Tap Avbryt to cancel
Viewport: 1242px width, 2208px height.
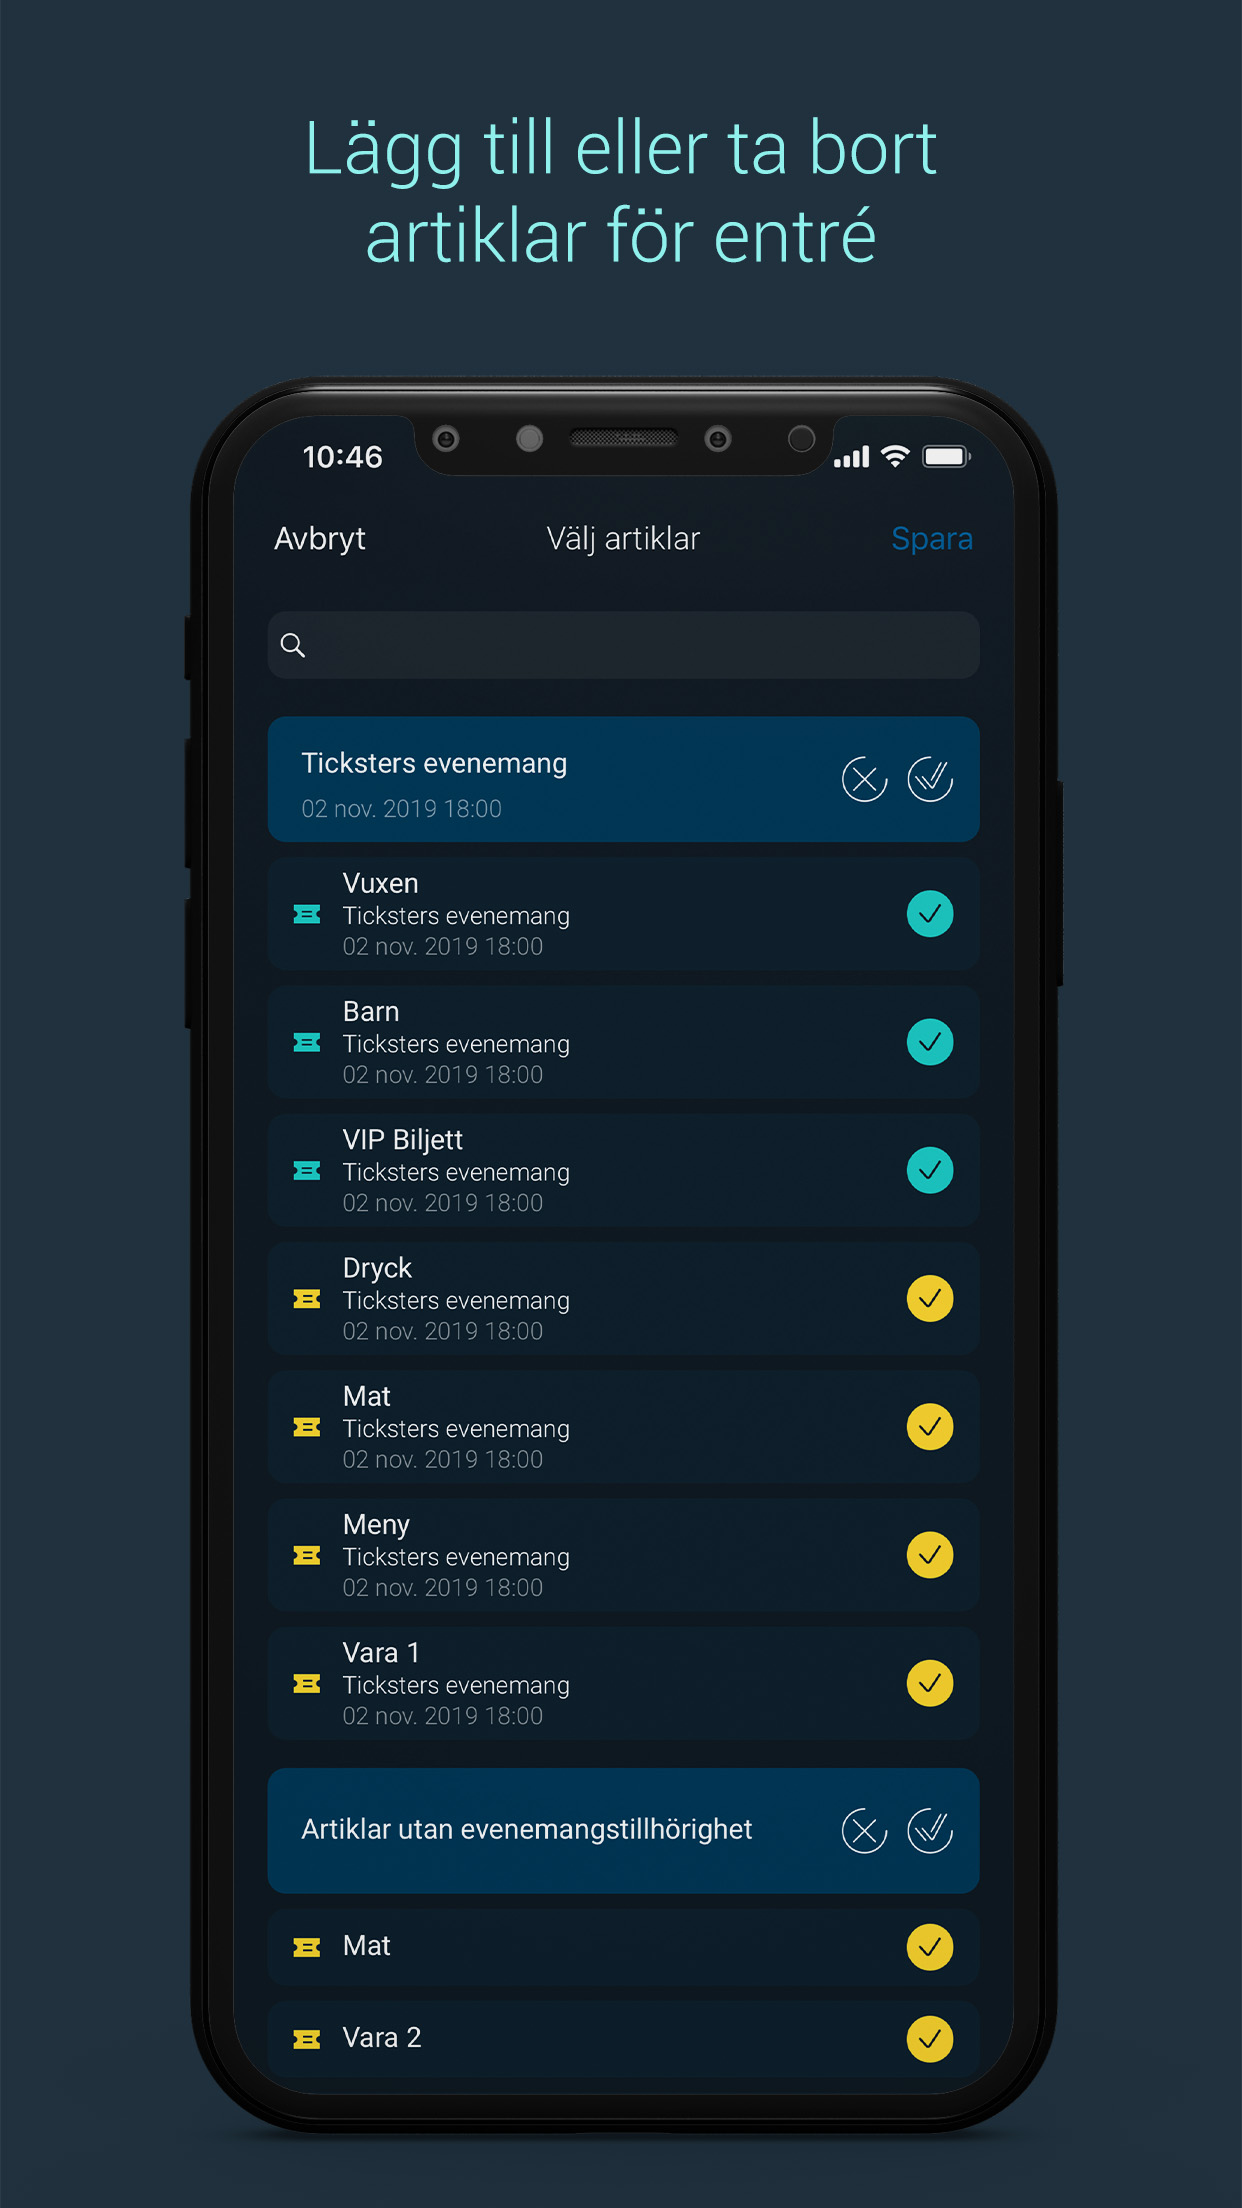point(320,539)
